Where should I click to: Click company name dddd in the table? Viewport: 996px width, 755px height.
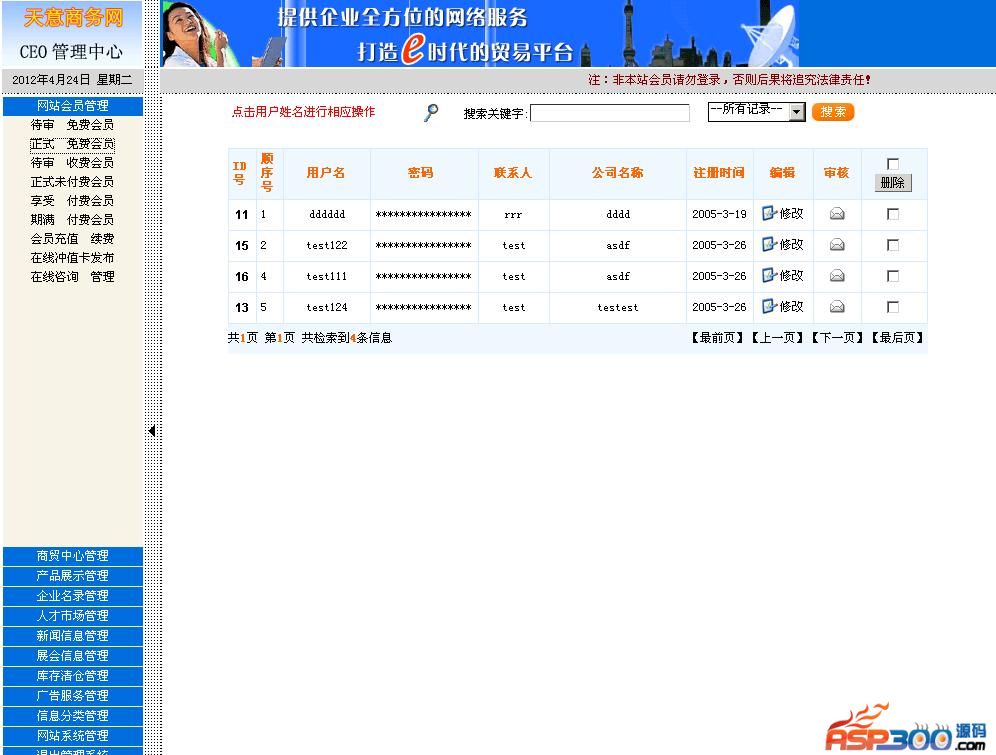[x=618, y=215]
